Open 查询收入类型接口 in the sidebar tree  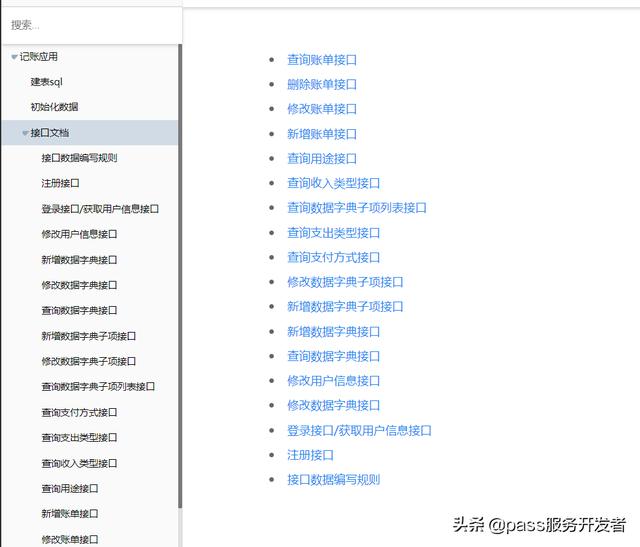point(79,464)
